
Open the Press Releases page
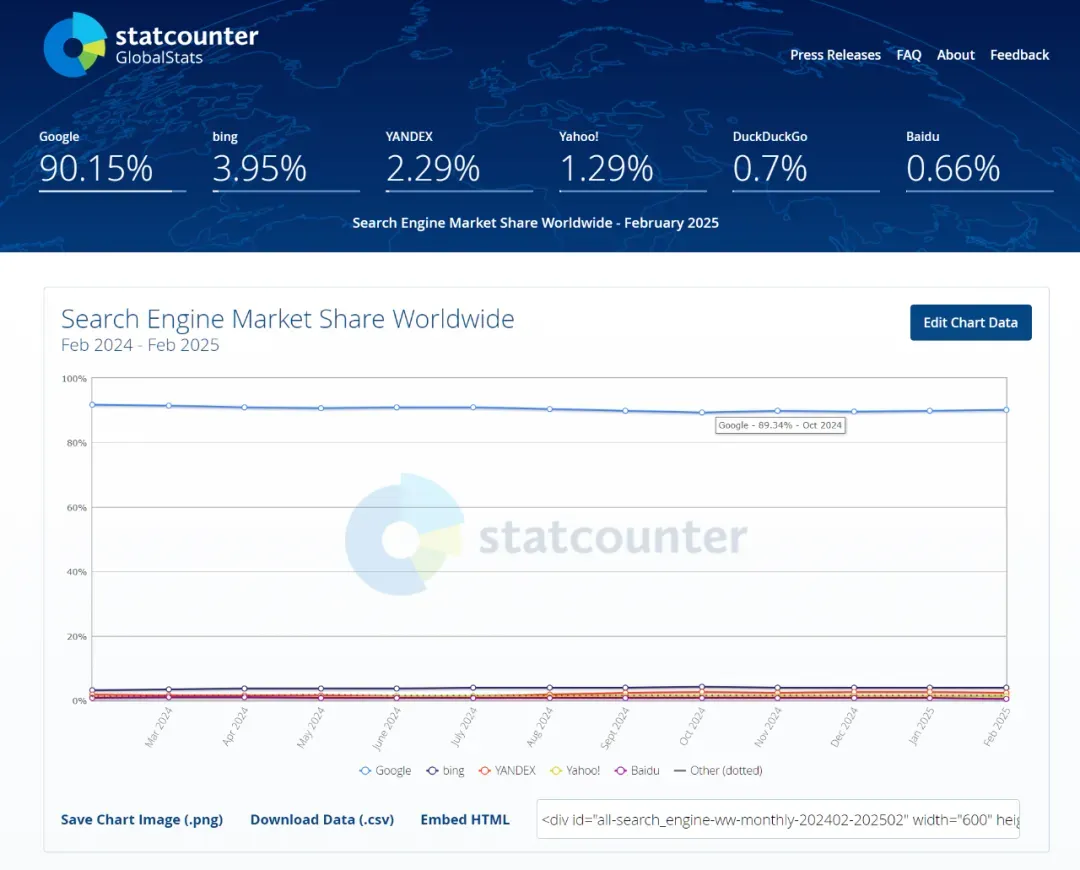835,55
